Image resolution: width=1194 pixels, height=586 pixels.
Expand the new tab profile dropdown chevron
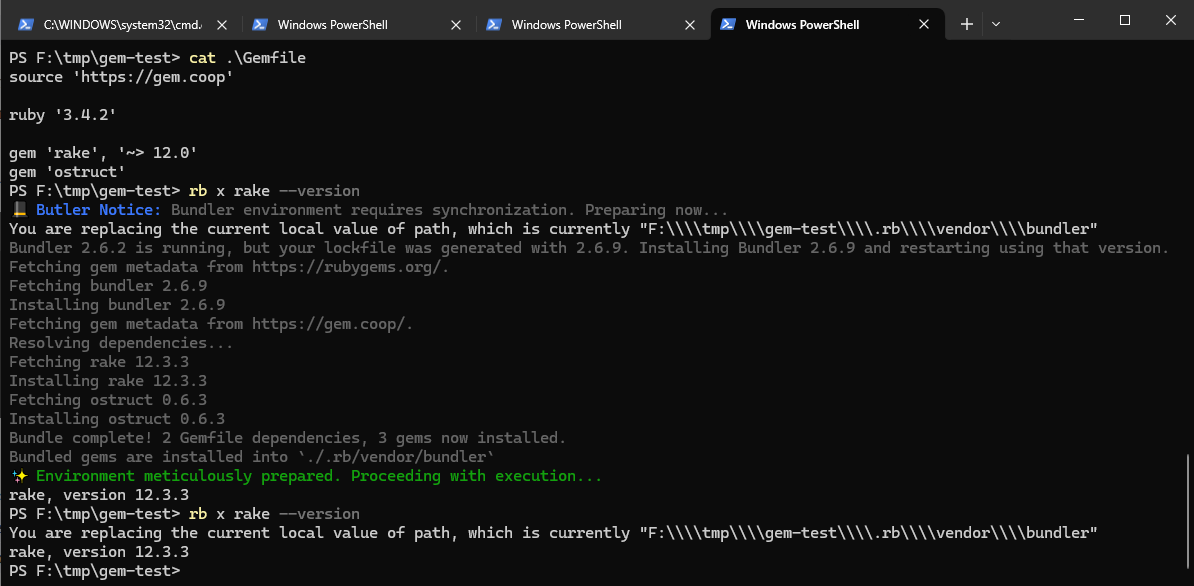point(996,24)
